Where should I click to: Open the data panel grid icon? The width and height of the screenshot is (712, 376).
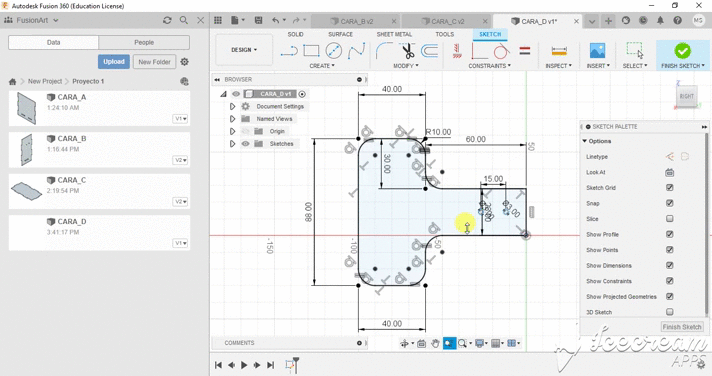[218, 20]
